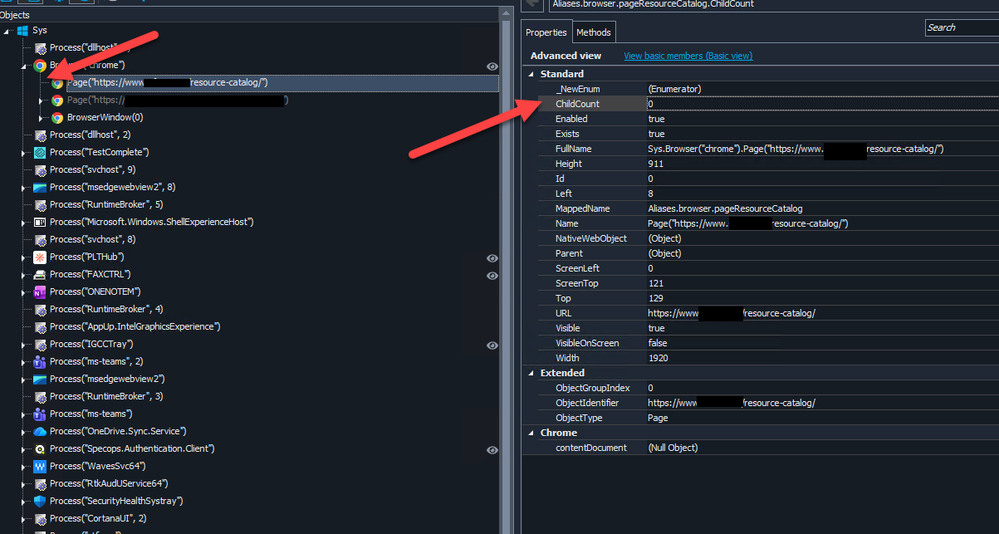Click the Search properties field

click(961, 27)
